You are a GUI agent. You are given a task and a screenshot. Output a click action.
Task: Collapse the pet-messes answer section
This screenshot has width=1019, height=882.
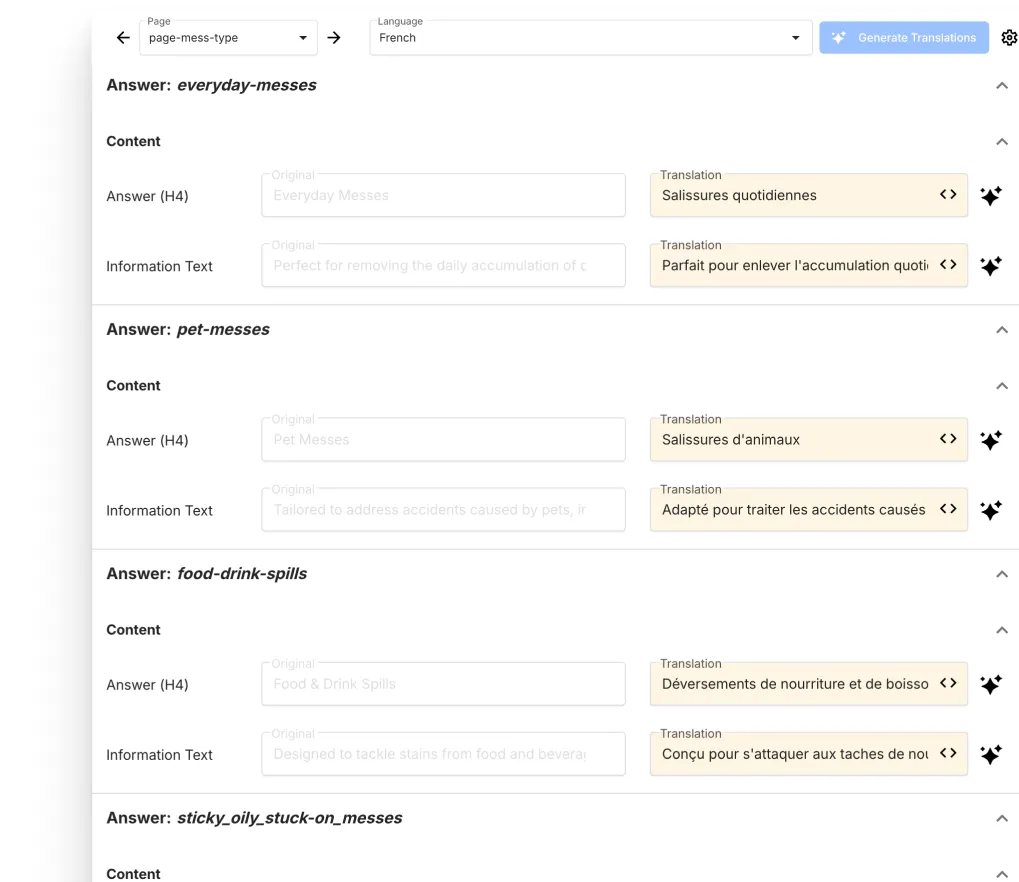coord(1001,330)
